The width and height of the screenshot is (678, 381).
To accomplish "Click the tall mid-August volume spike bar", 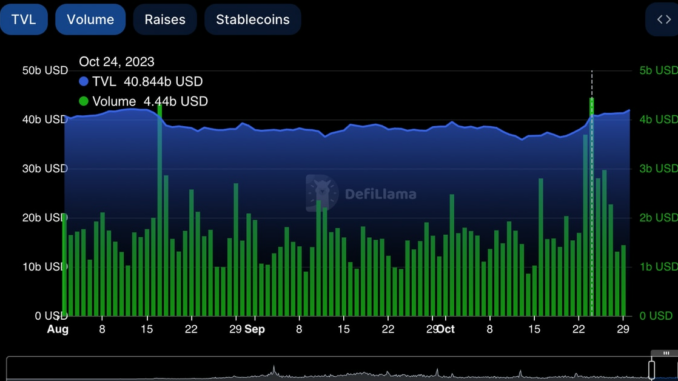I will (x=160, y=210).
